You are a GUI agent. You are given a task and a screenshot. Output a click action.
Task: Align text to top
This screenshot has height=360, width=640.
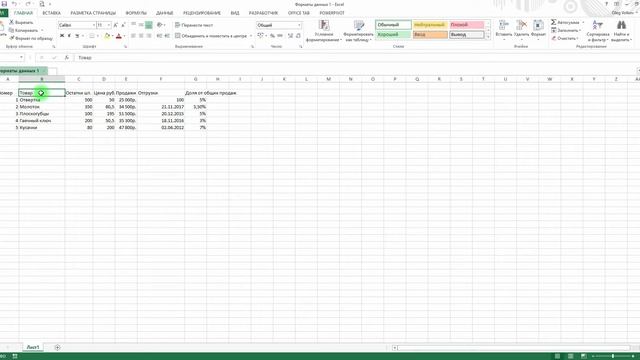[x=133, y=25]
